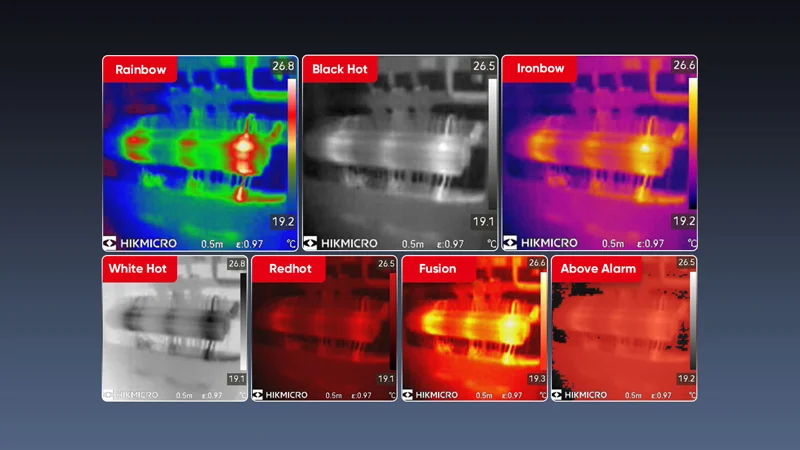Click the 26.5 max temperature in Black Hot image
Viewport: 800px width, 450px height.
484,66
